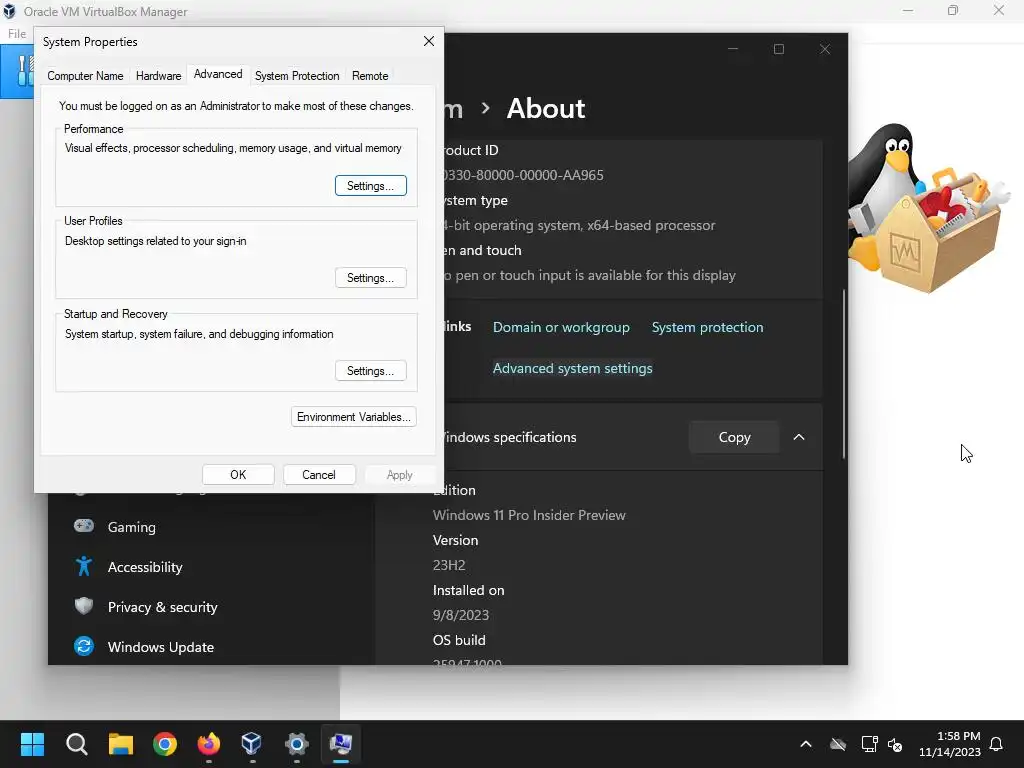
Task: Open Advanced system settings link
Action: pos(572,368)
